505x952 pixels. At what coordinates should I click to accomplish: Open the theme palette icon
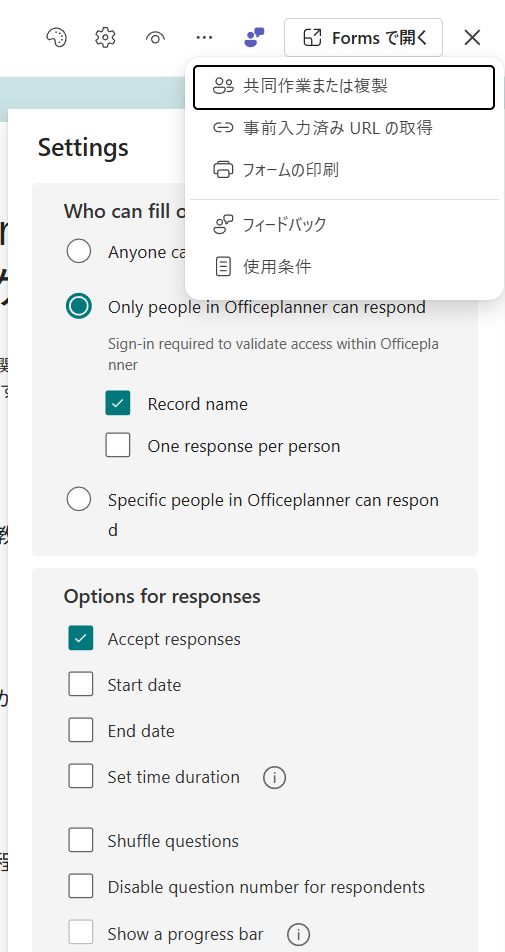[56, 38]
